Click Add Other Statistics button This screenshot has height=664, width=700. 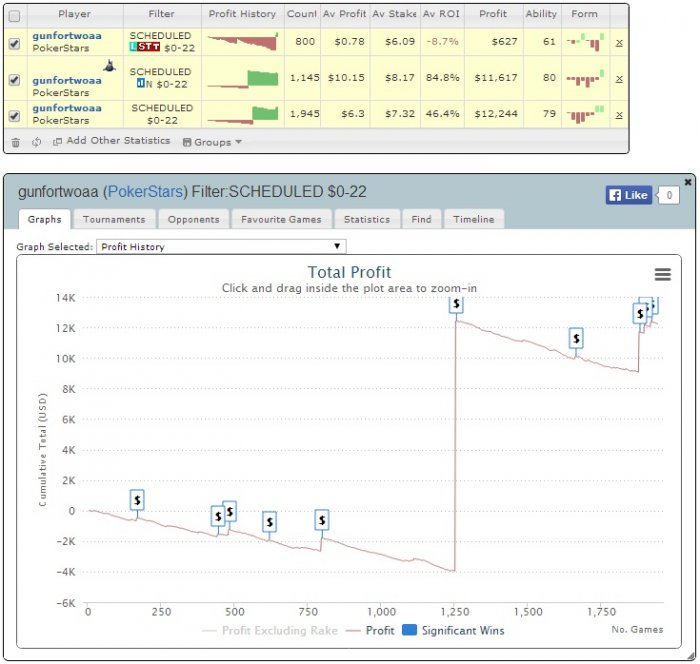(x=112, y=141)
